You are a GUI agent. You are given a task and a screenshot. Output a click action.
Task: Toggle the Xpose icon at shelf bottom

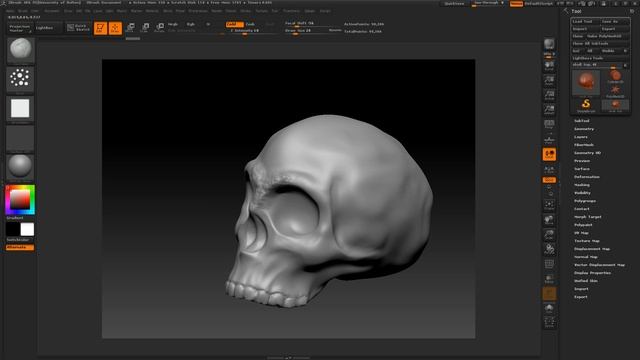(549, 322)
